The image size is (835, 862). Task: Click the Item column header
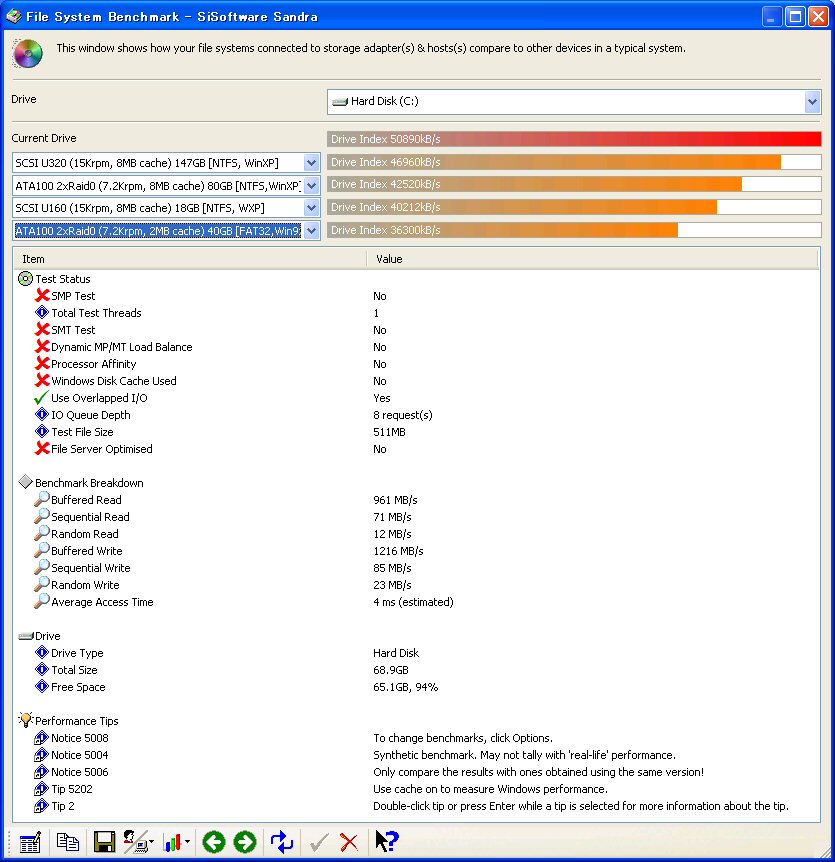pyautogui.click(x=190, y=259)
